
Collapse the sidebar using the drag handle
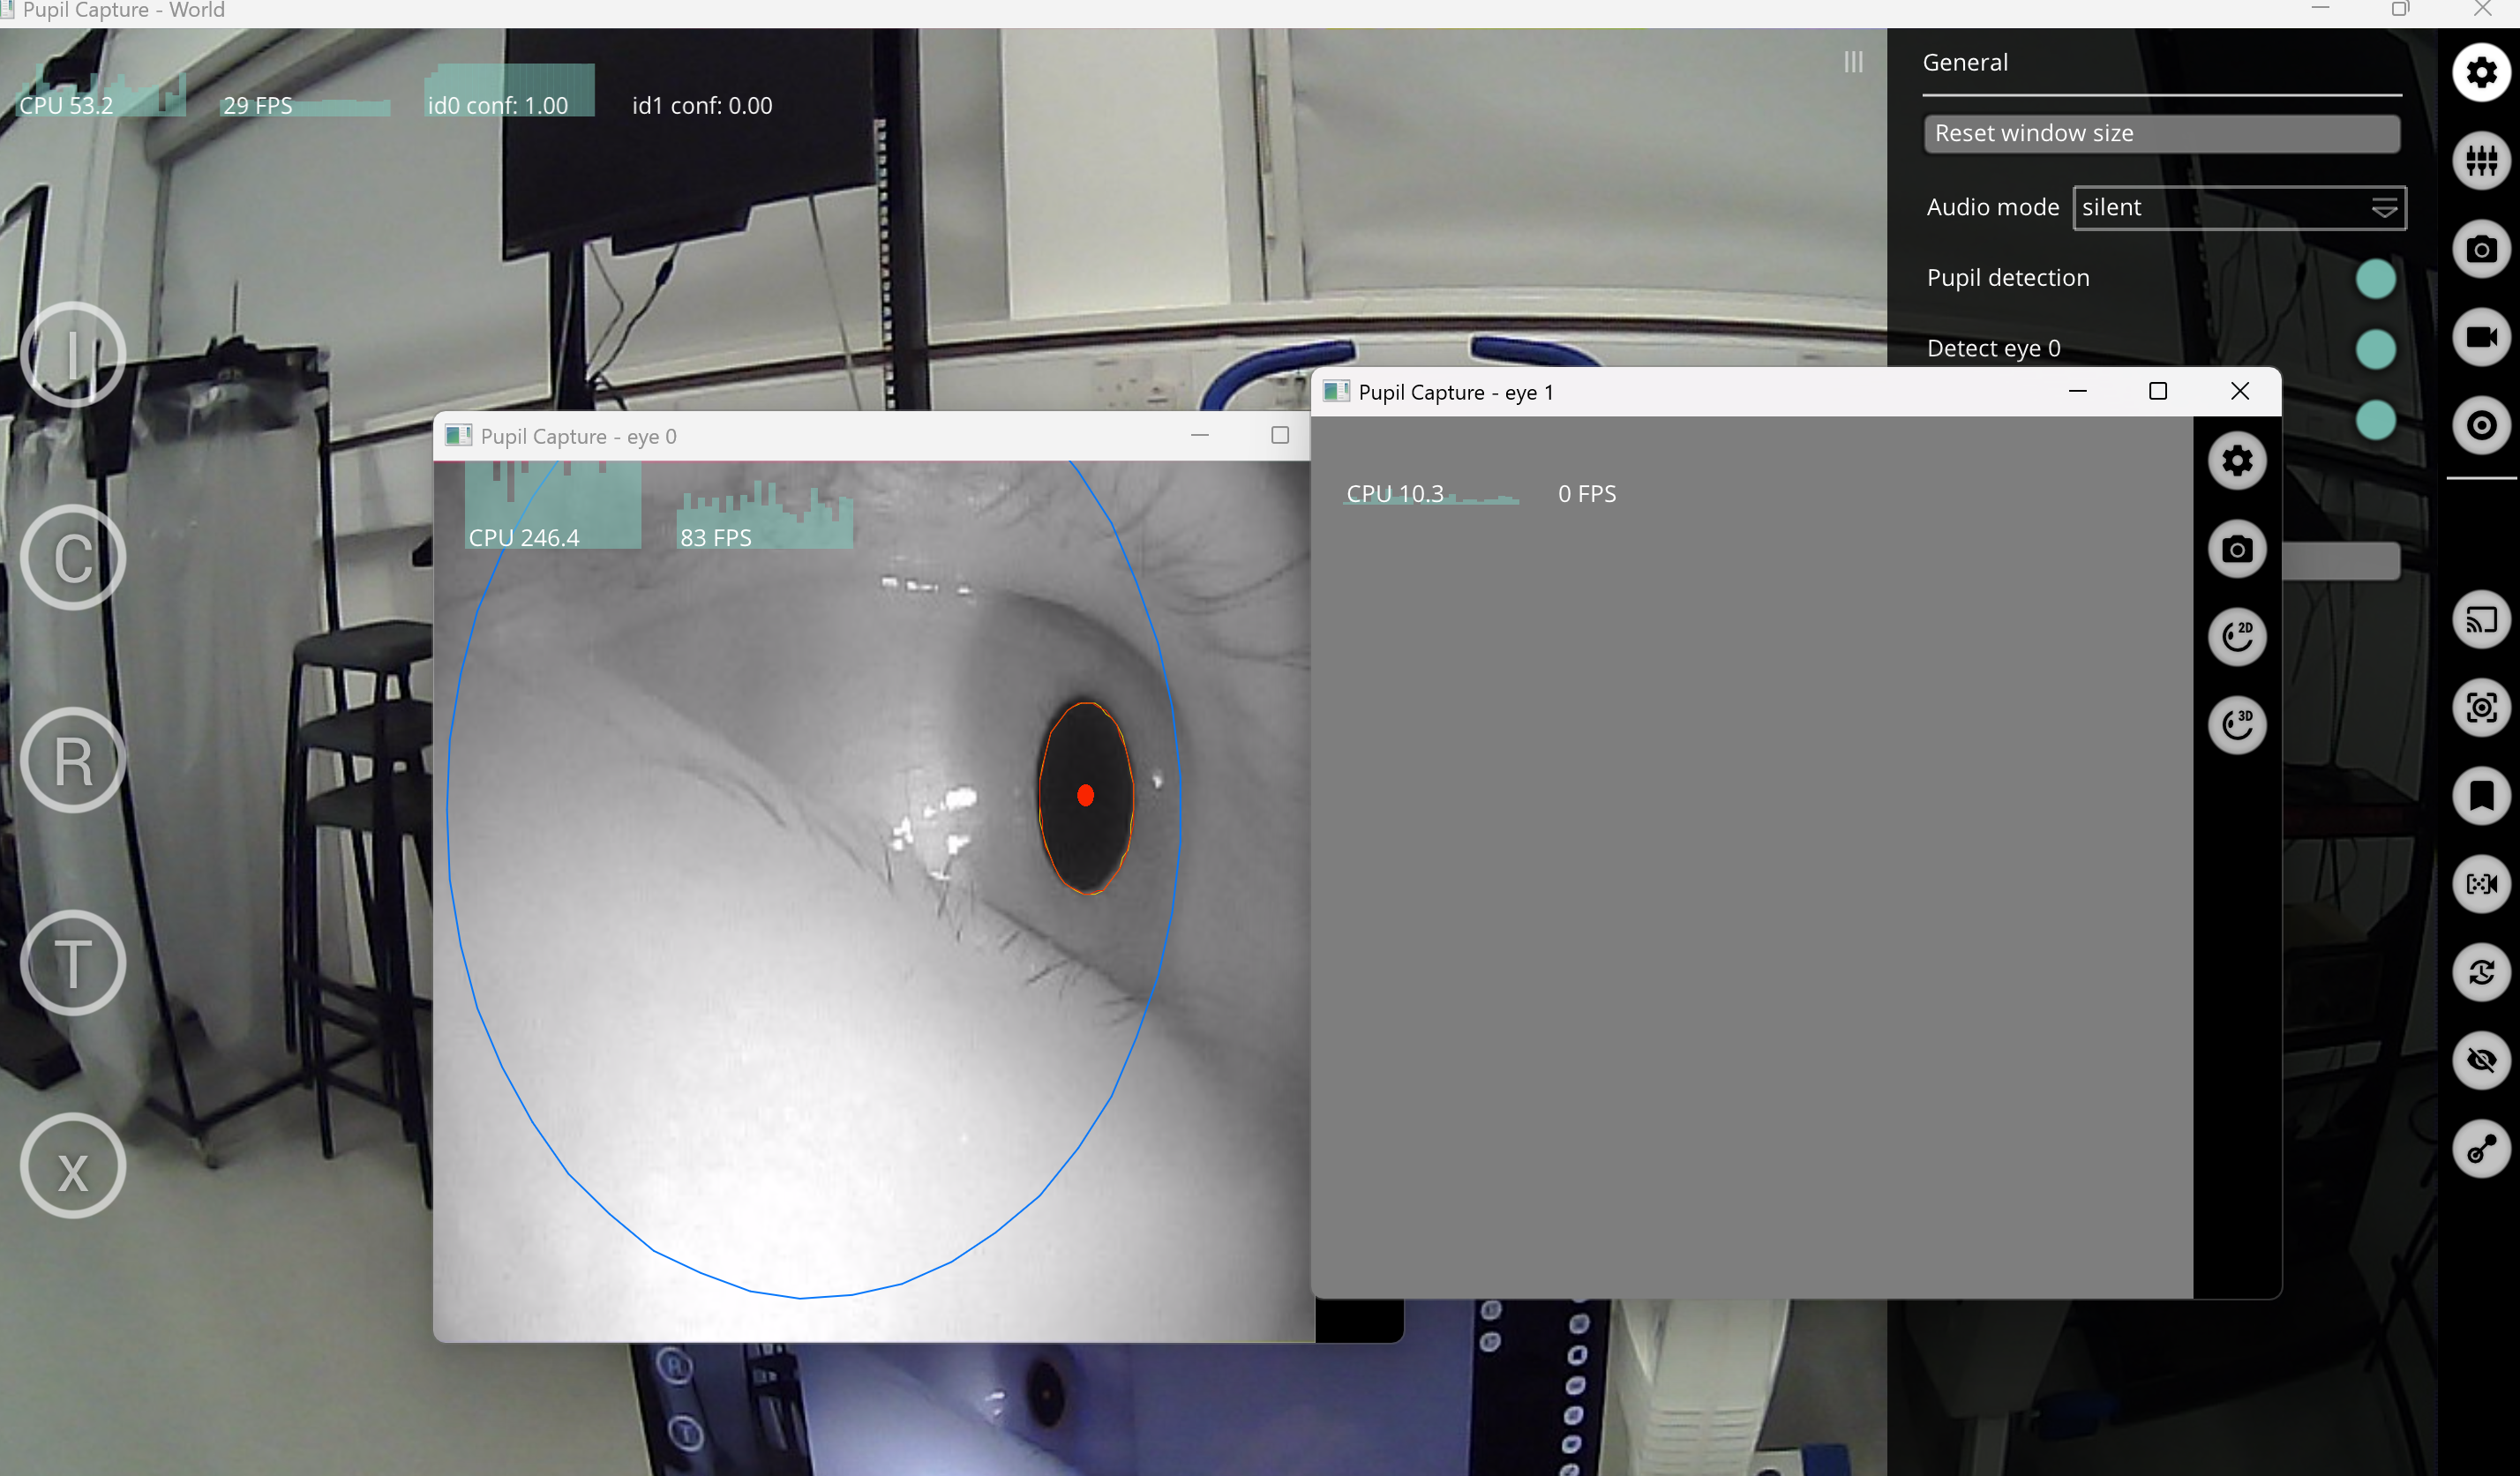tap(1853, 63)
